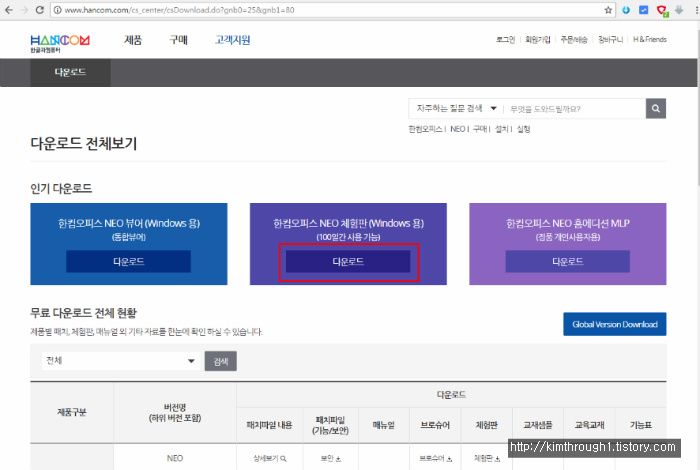Click the NEO keyword link
700x470 pixels.
458,129
